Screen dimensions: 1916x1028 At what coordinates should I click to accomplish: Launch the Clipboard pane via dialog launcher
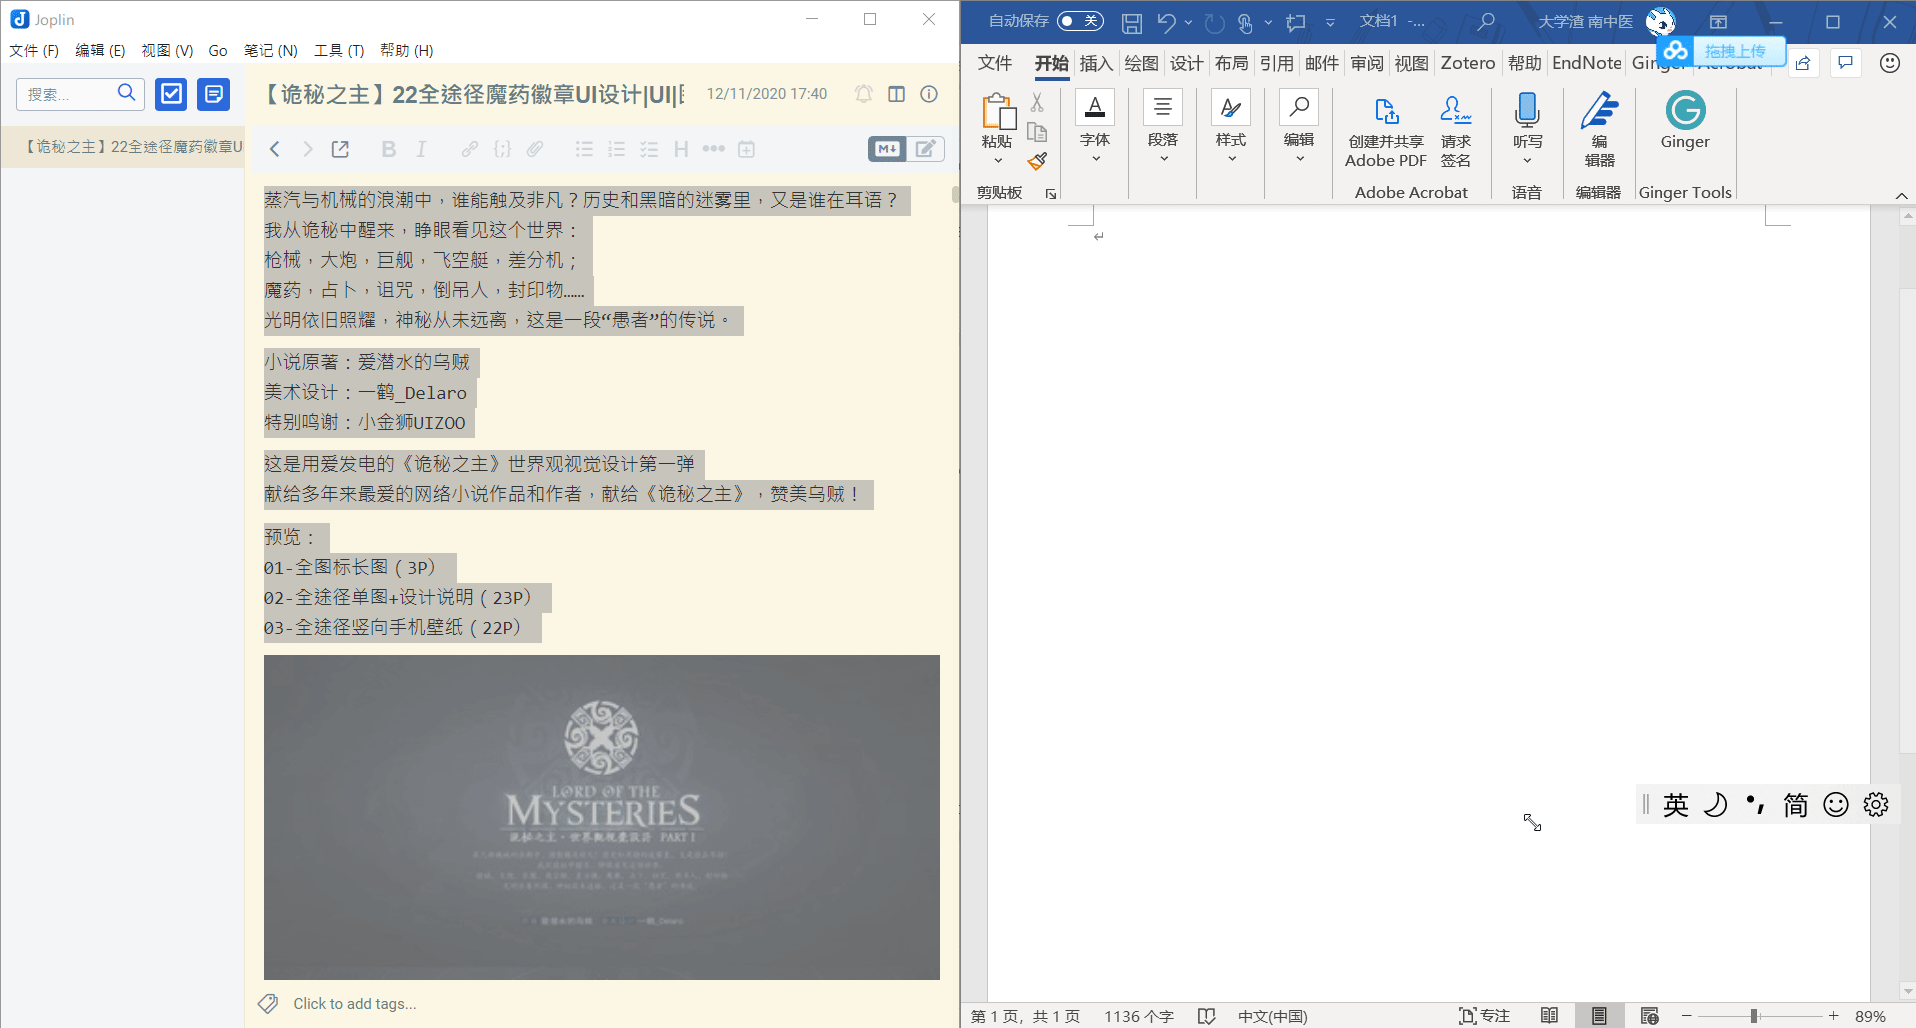[1051, 194]
